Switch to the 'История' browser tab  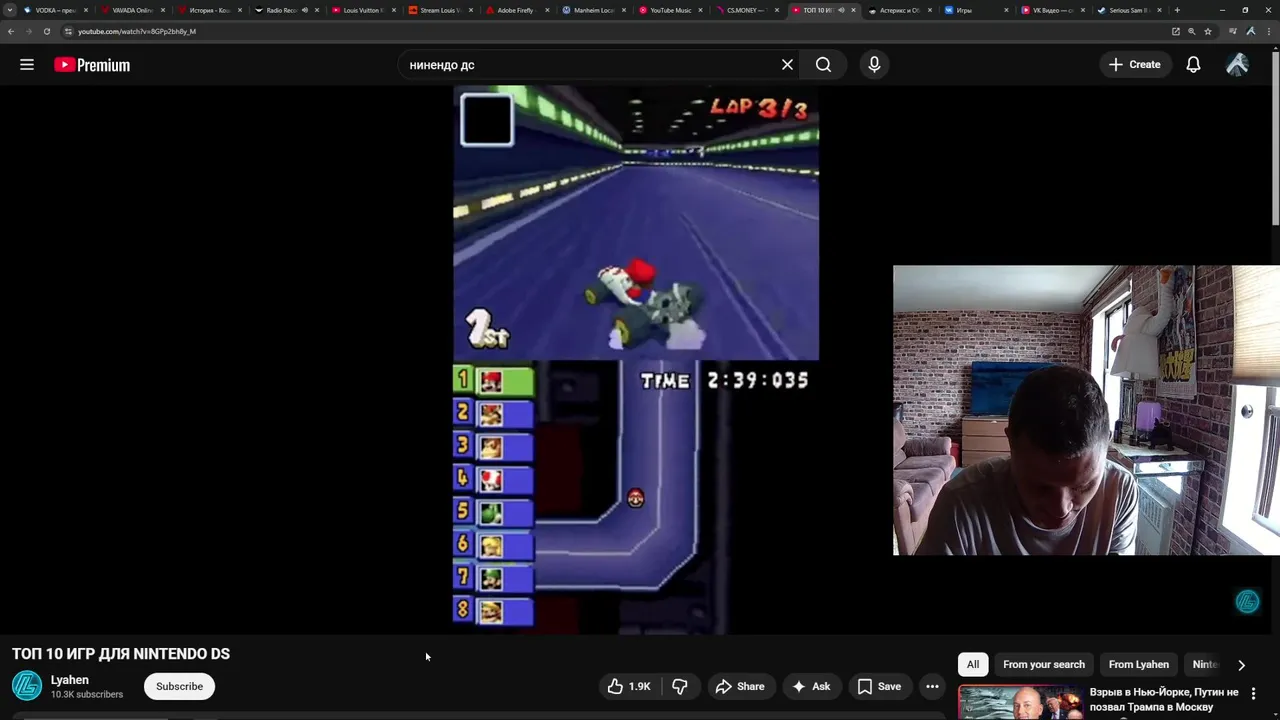click(x=209, y=10)
